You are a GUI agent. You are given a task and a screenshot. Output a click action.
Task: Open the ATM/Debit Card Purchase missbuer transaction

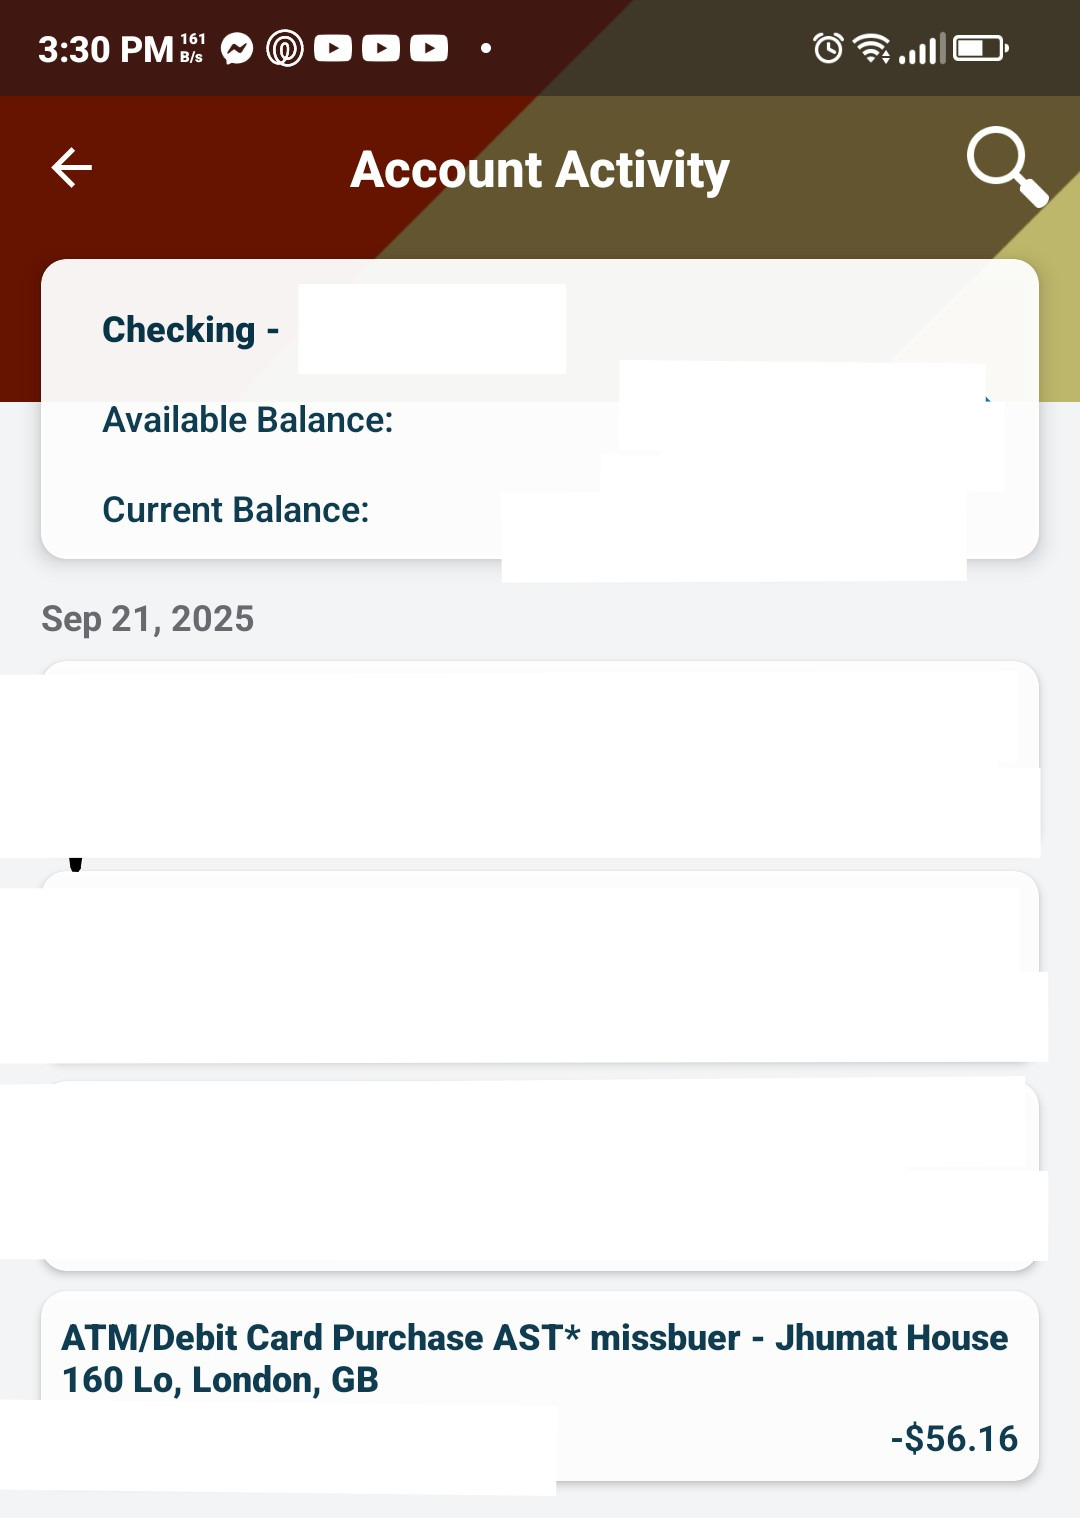click(535, 1358)
